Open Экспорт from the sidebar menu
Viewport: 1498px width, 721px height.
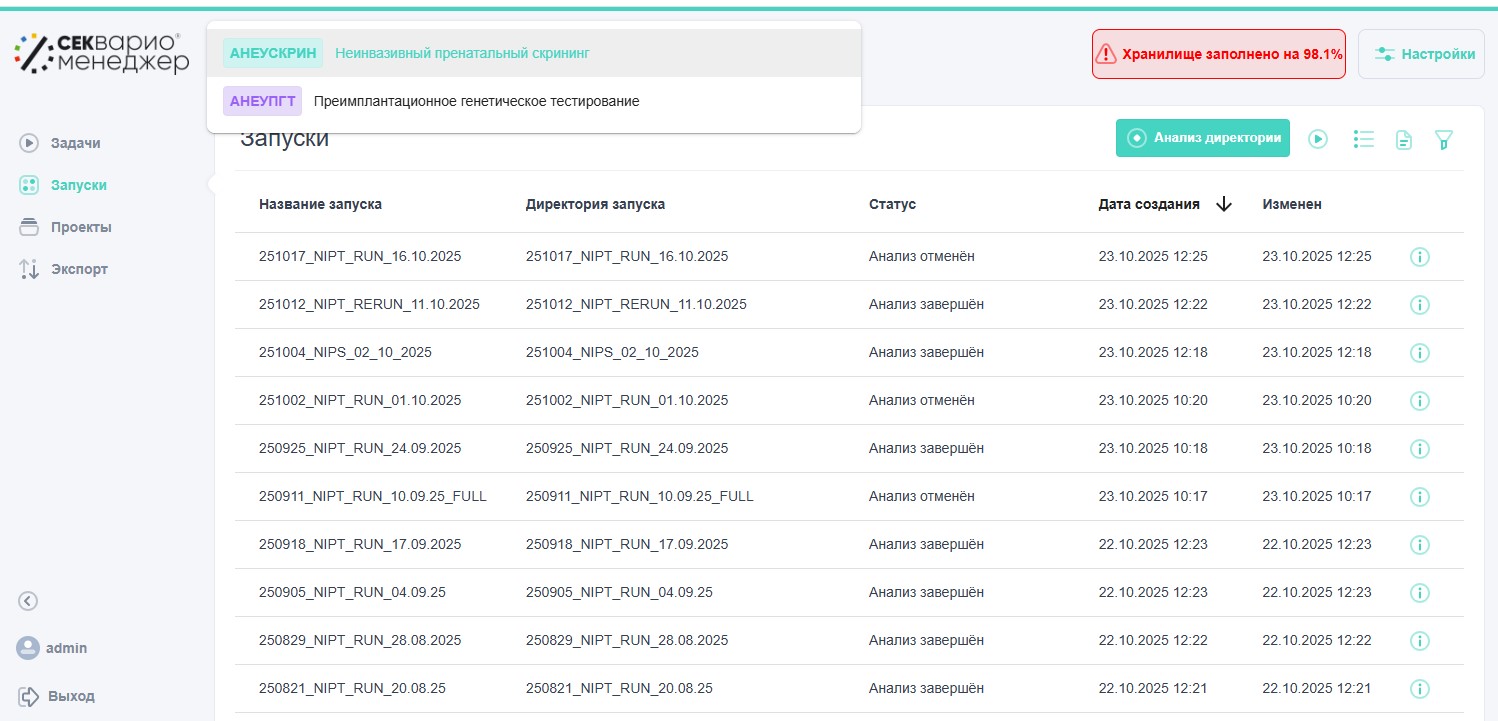(79, 269)
